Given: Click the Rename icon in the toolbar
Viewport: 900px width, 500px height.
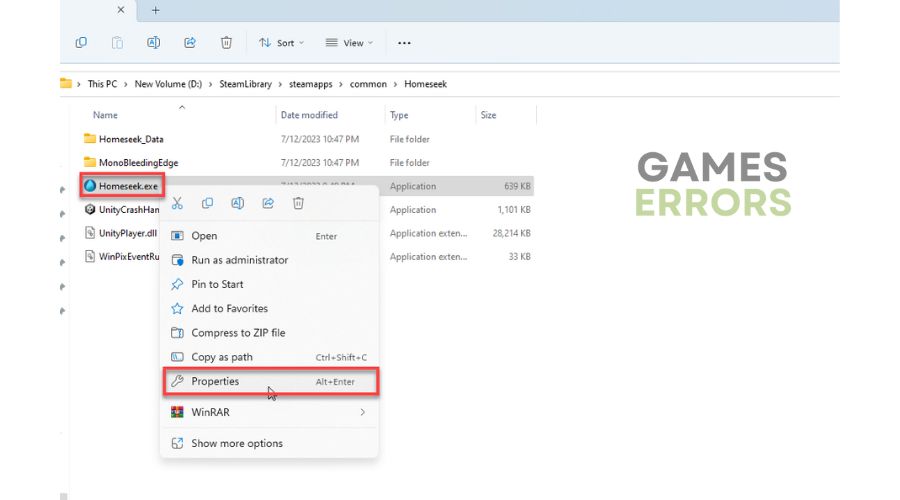Looking at the screenshot, I should coord(153,42).
